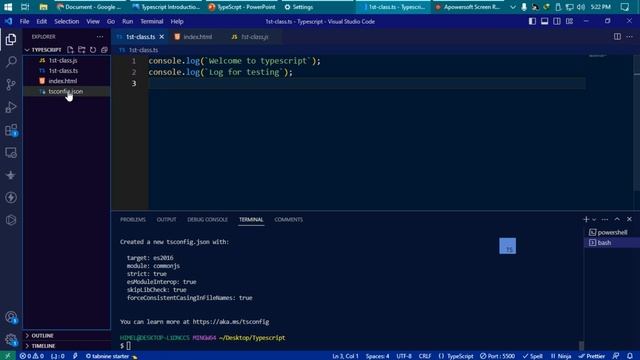Open the Explorer view in activity bar
The width and height of the screenshot is (640, 360).
(x=11, y=39)
